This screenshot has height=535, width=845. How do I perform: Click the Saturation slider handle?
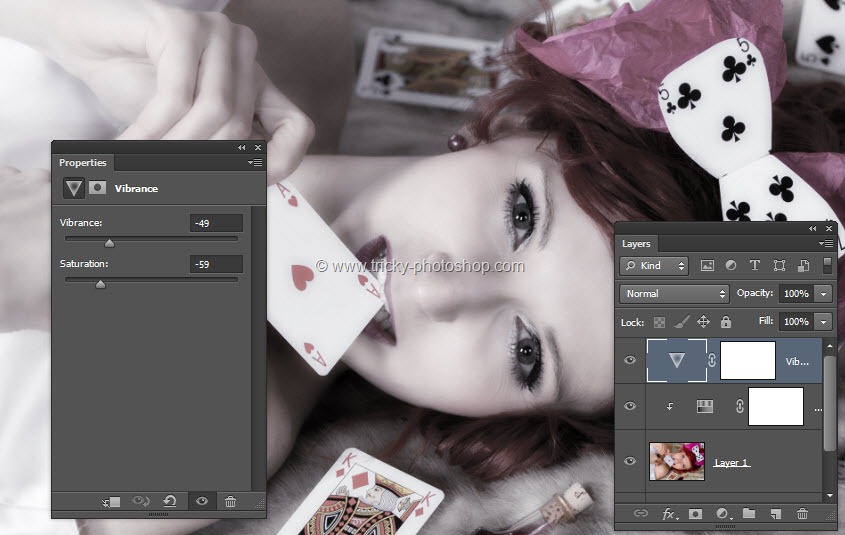tap(100, 284)
